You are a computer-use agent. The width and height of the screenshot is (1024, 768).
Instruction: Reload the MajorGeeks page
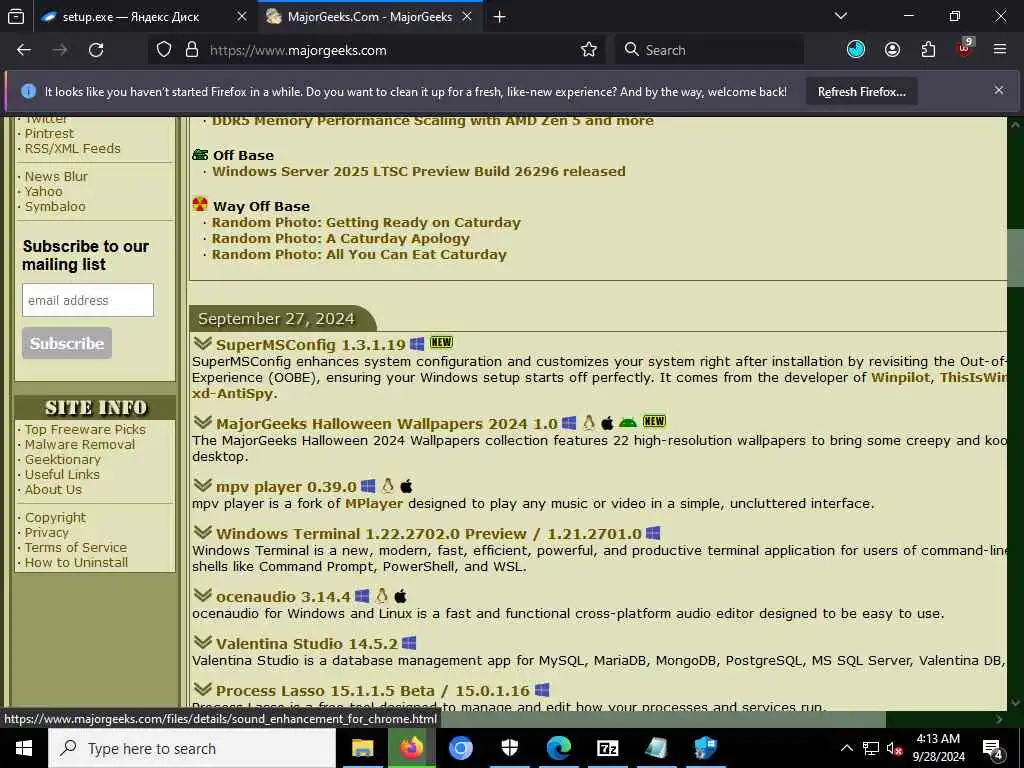(96, 50)
